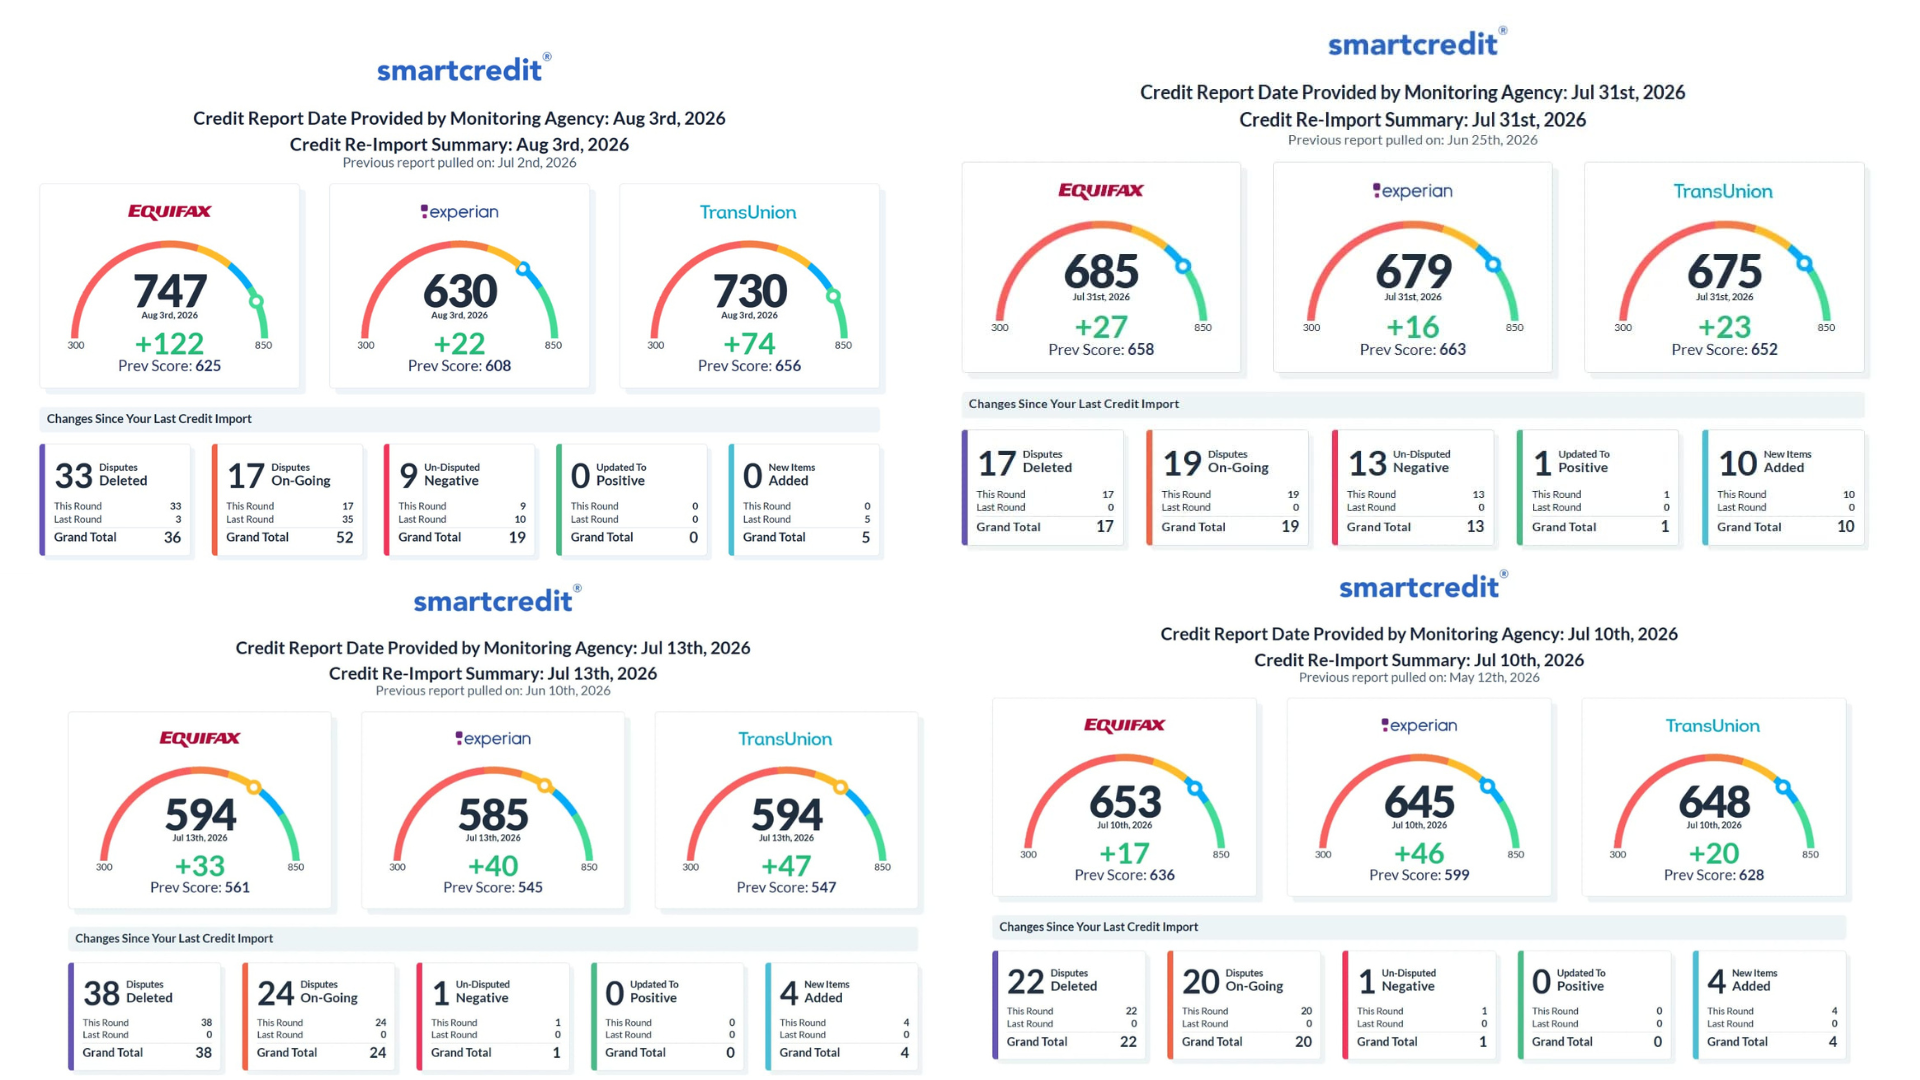Select 'Prev Score: 561' text
The width and height of the screenshot is (1920, 1080).
tap(200, 888)
